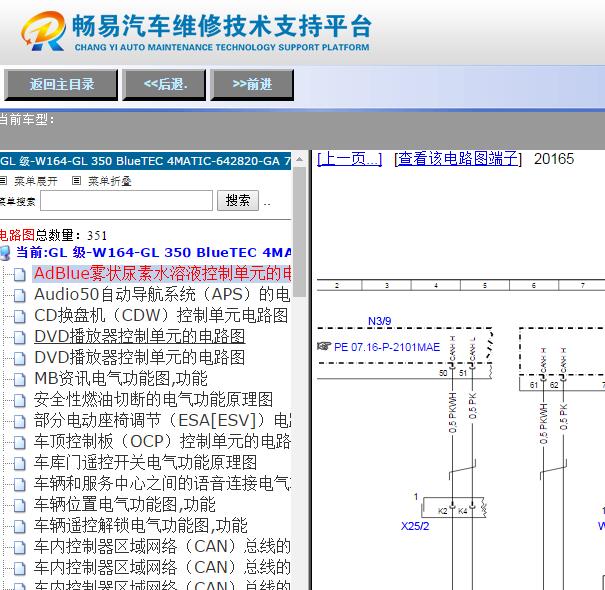Click the 电路图 red label
This screenshot has width=605, height=590.
17,235
